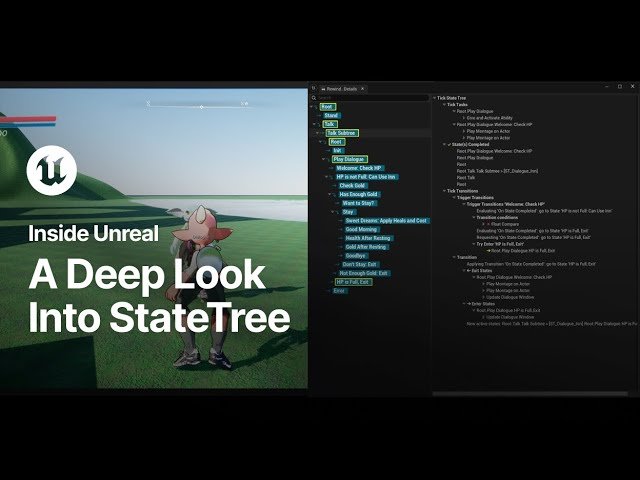Click the icon left of Rewind Details tab

(313, 88)
